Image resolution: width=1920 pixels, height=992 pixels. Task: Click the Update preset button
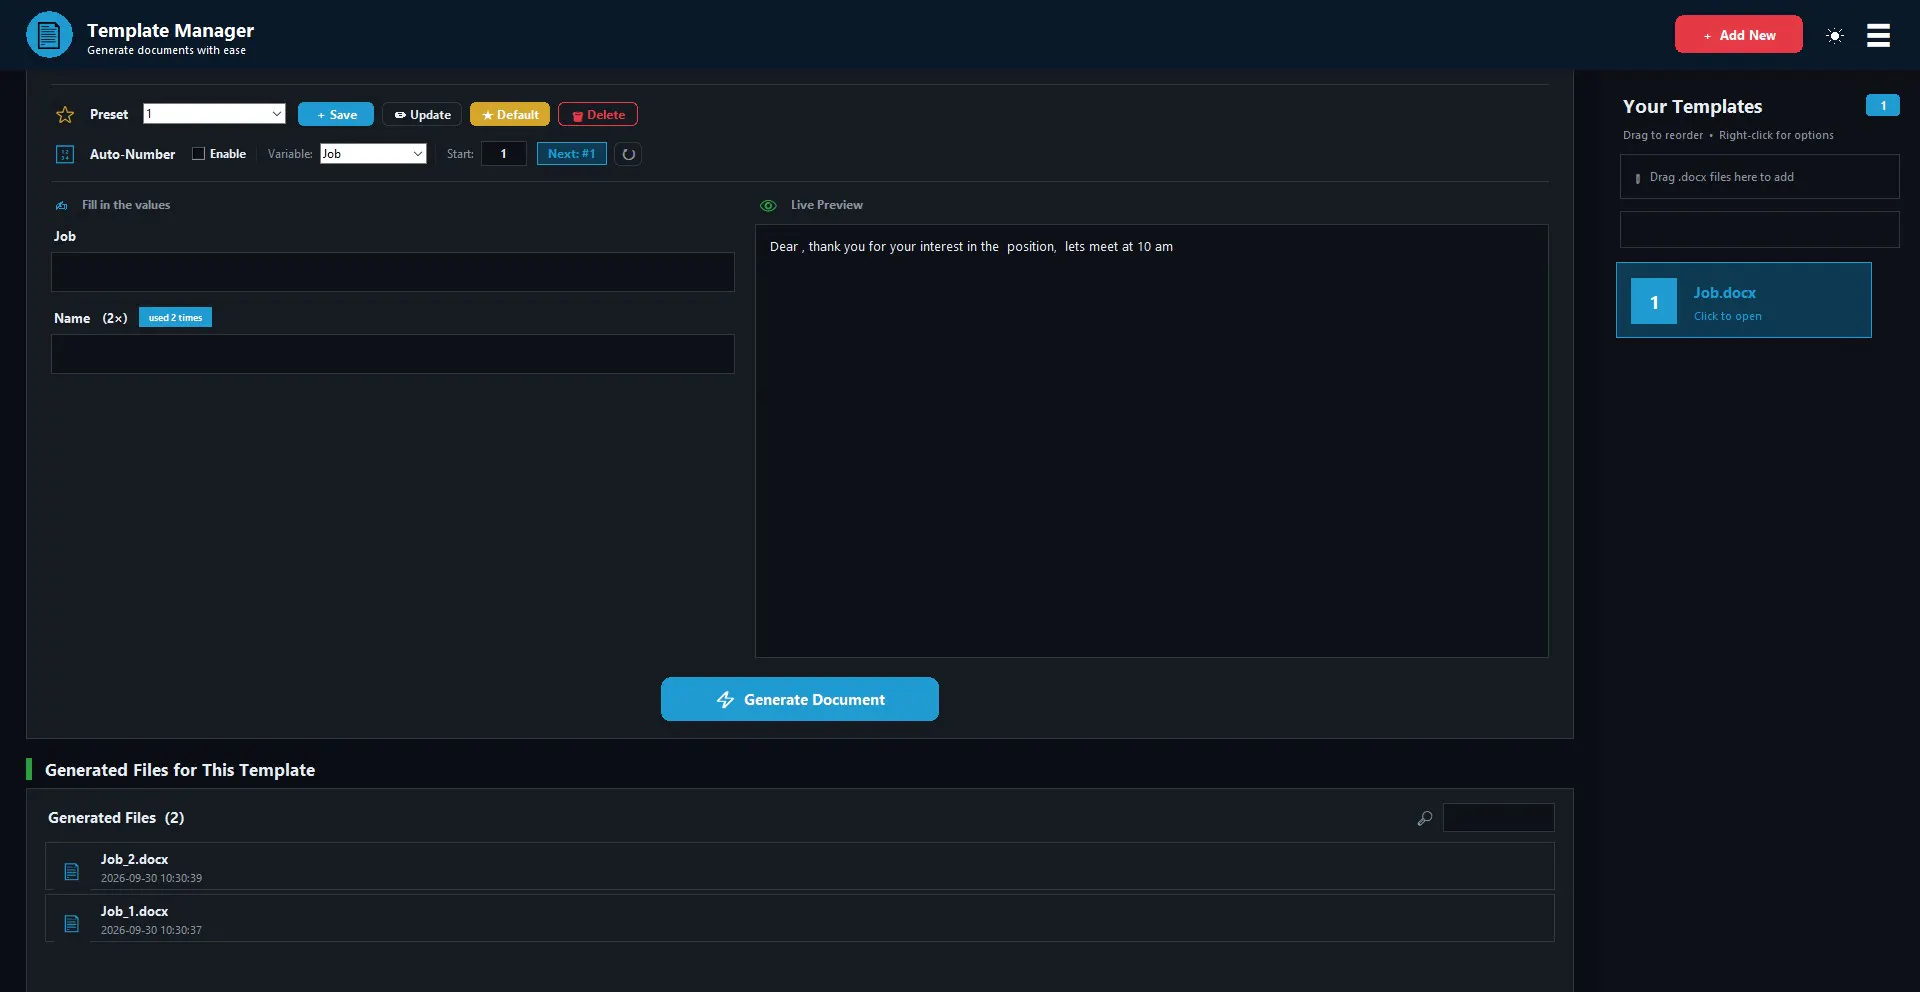click(422, 114)
